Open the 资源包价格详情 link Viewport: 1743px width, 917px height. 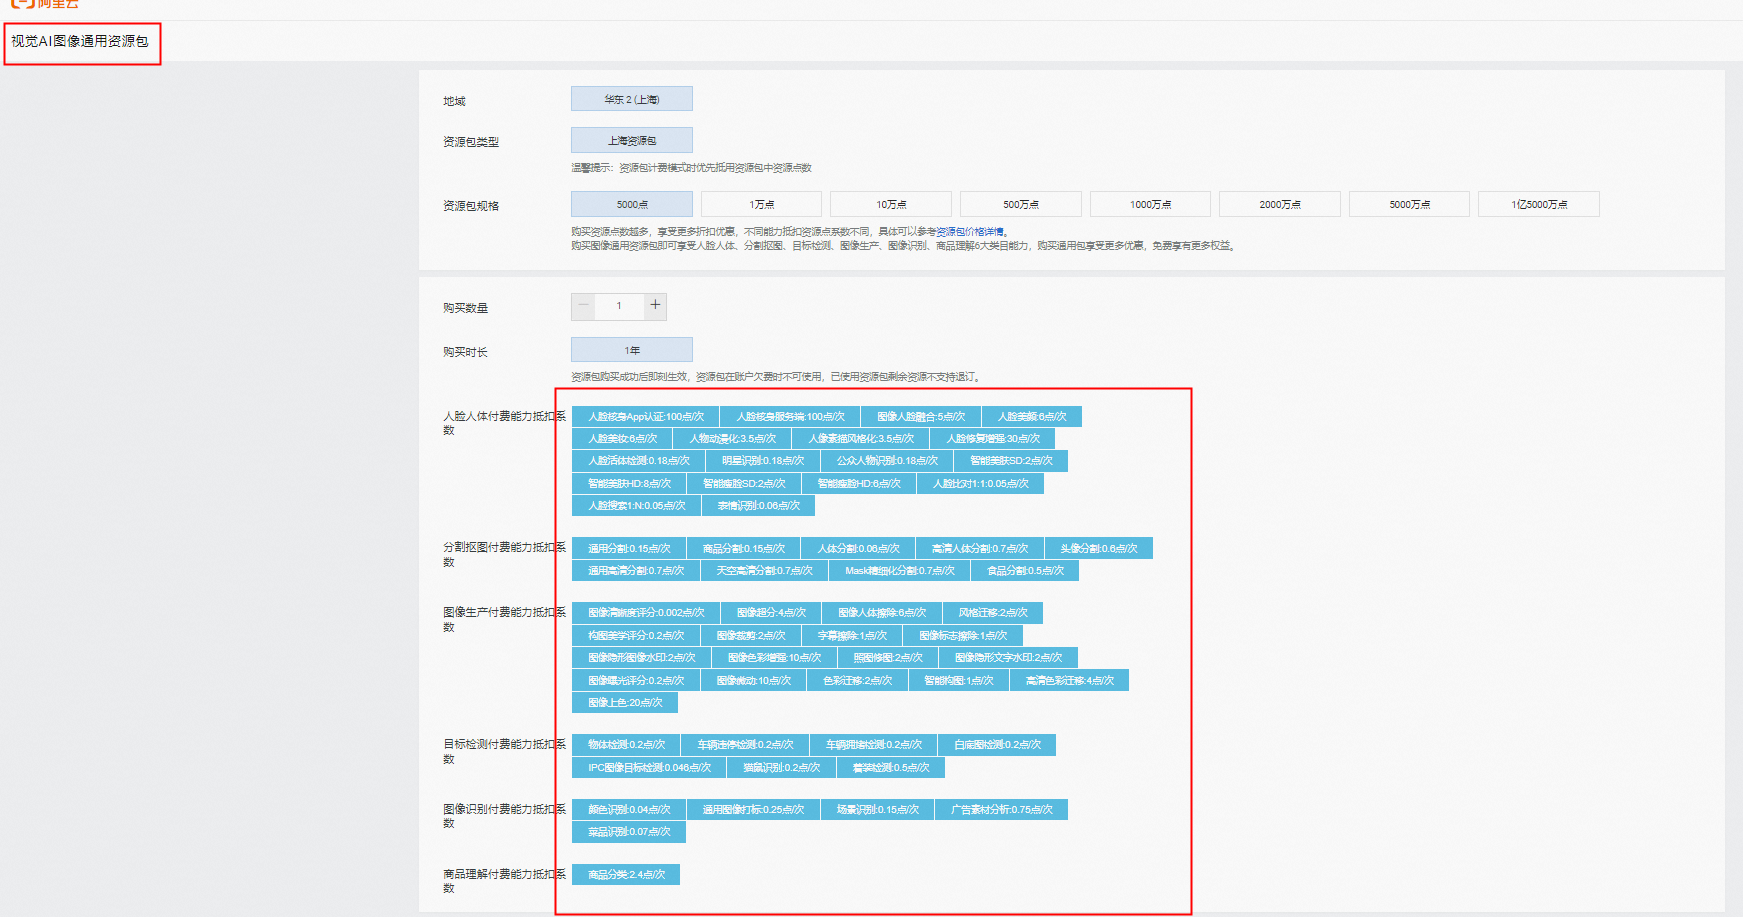[969, 232]
